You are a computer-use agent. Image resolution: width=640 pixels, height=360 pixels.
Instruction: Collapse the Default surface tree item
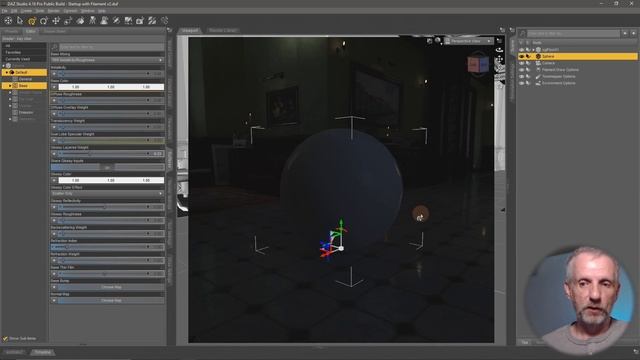coord(6,72)
